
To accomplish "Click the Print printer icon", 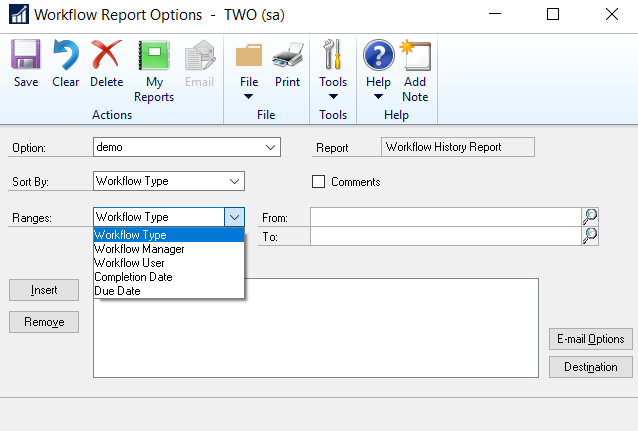I will pyautogui.click(x=287, y=55).
